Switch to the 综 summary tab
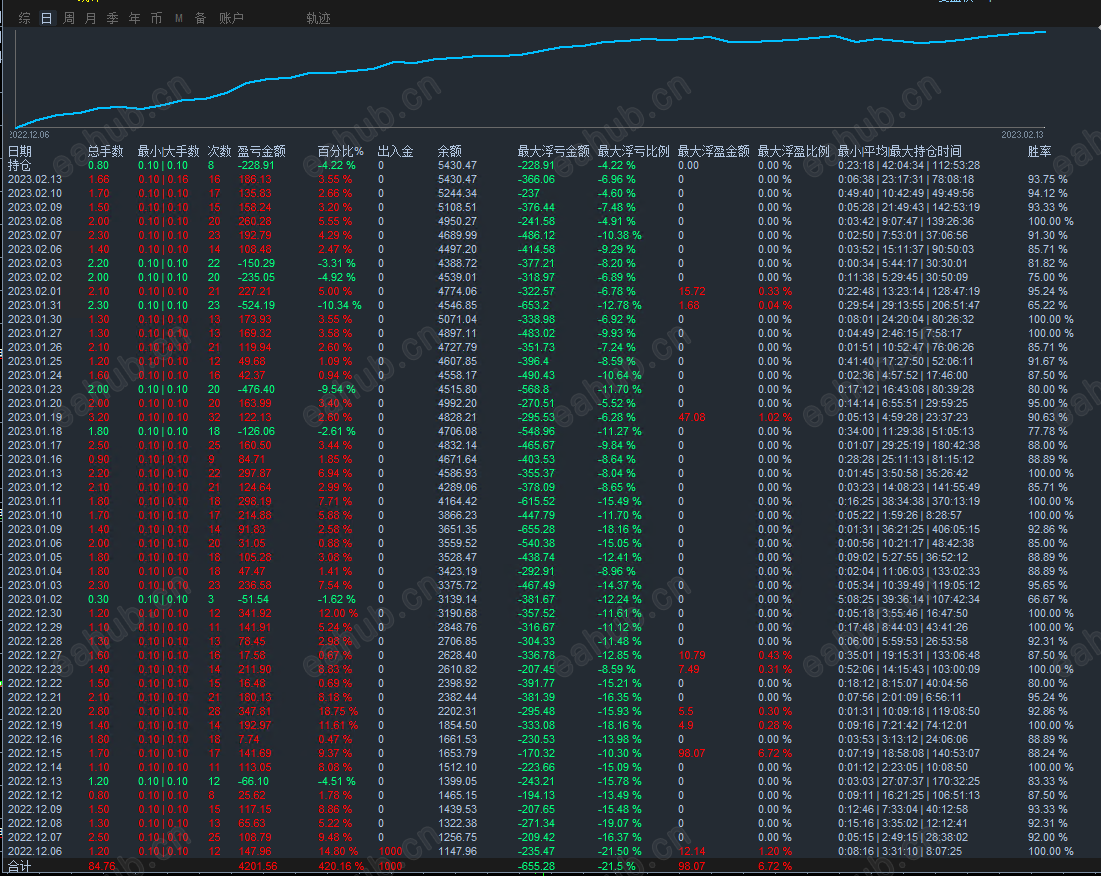1101x876 pixels. (x=24, y=18)
